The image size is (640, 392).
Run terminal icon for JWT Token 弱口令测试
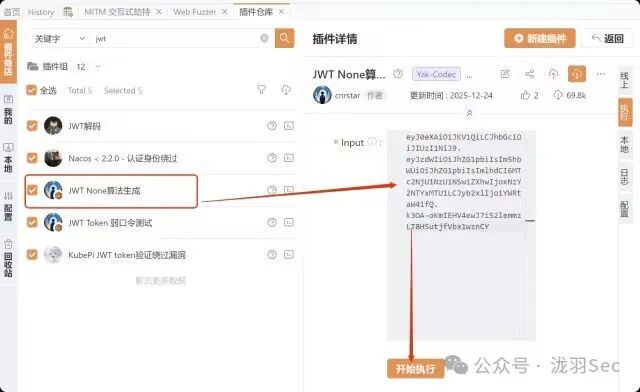click(x=289, y=222)
